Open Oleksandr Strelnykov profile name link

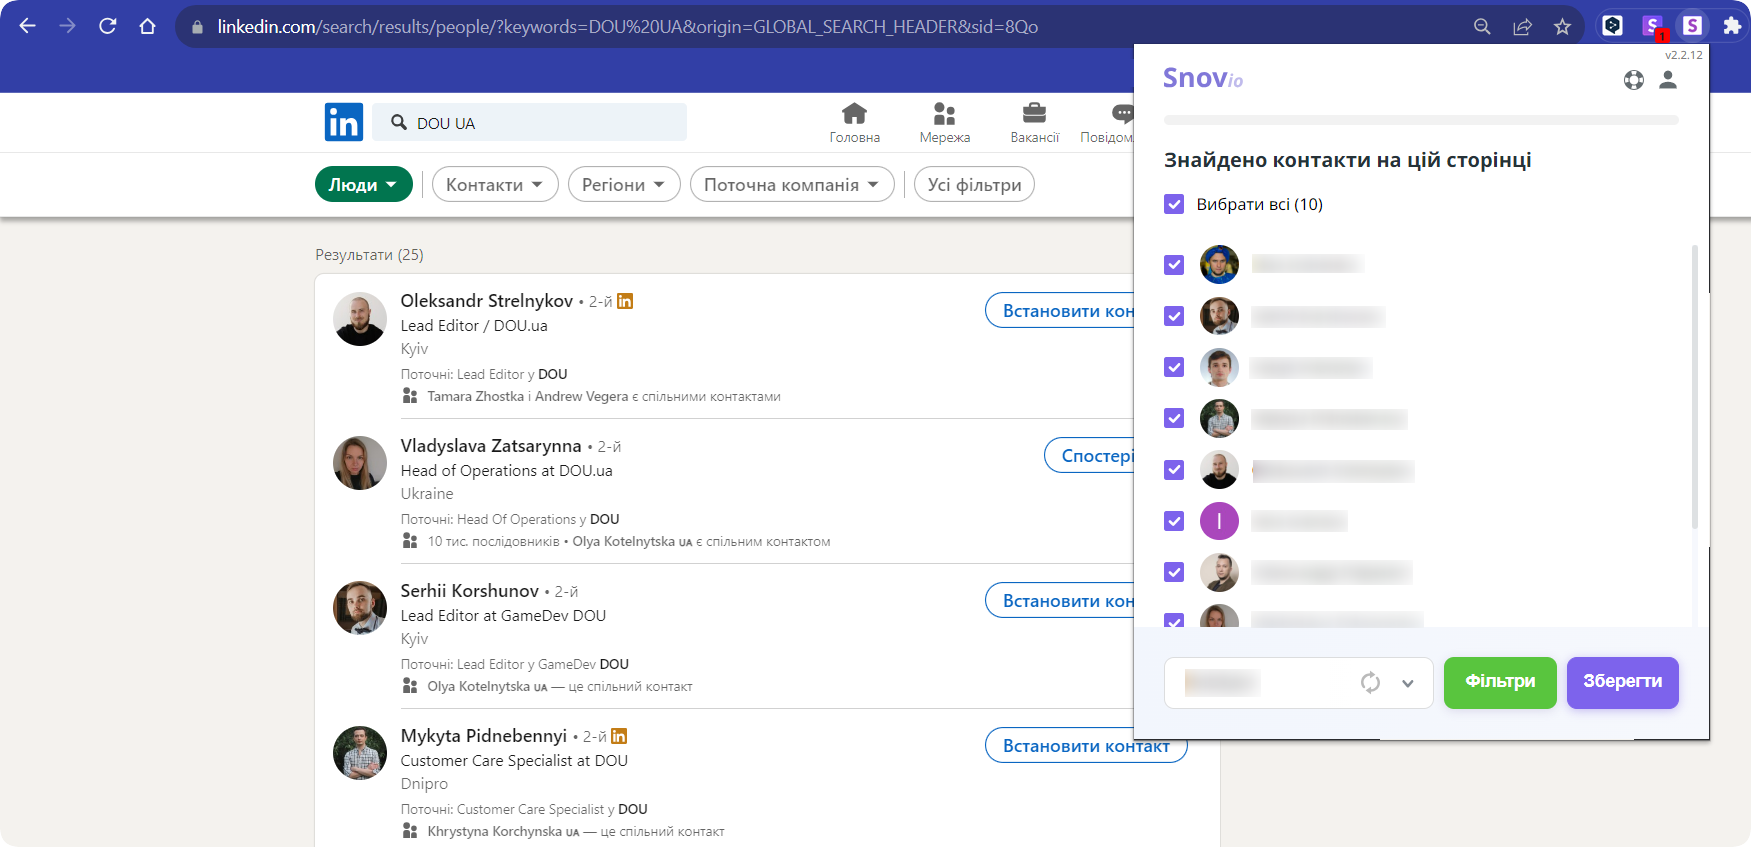pos(487,301)
